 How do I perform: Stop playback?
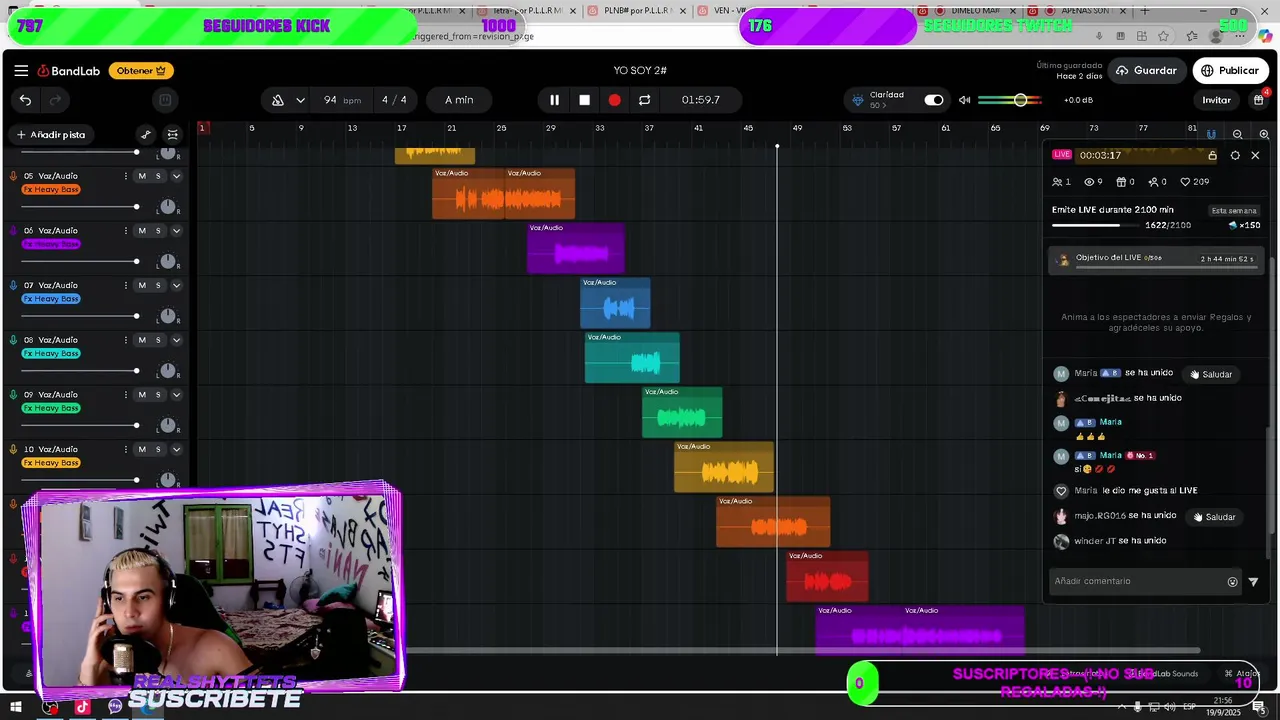(584, 100)
